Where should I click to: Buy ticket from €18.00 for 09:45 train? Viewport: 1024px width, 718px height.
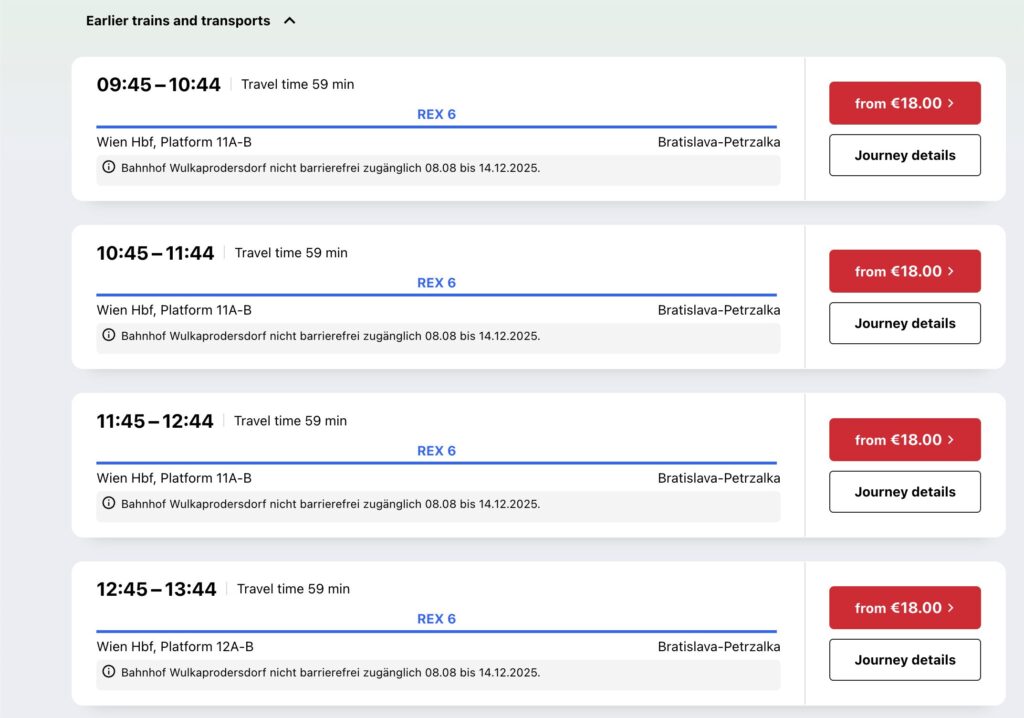click(x=904, y=103)
